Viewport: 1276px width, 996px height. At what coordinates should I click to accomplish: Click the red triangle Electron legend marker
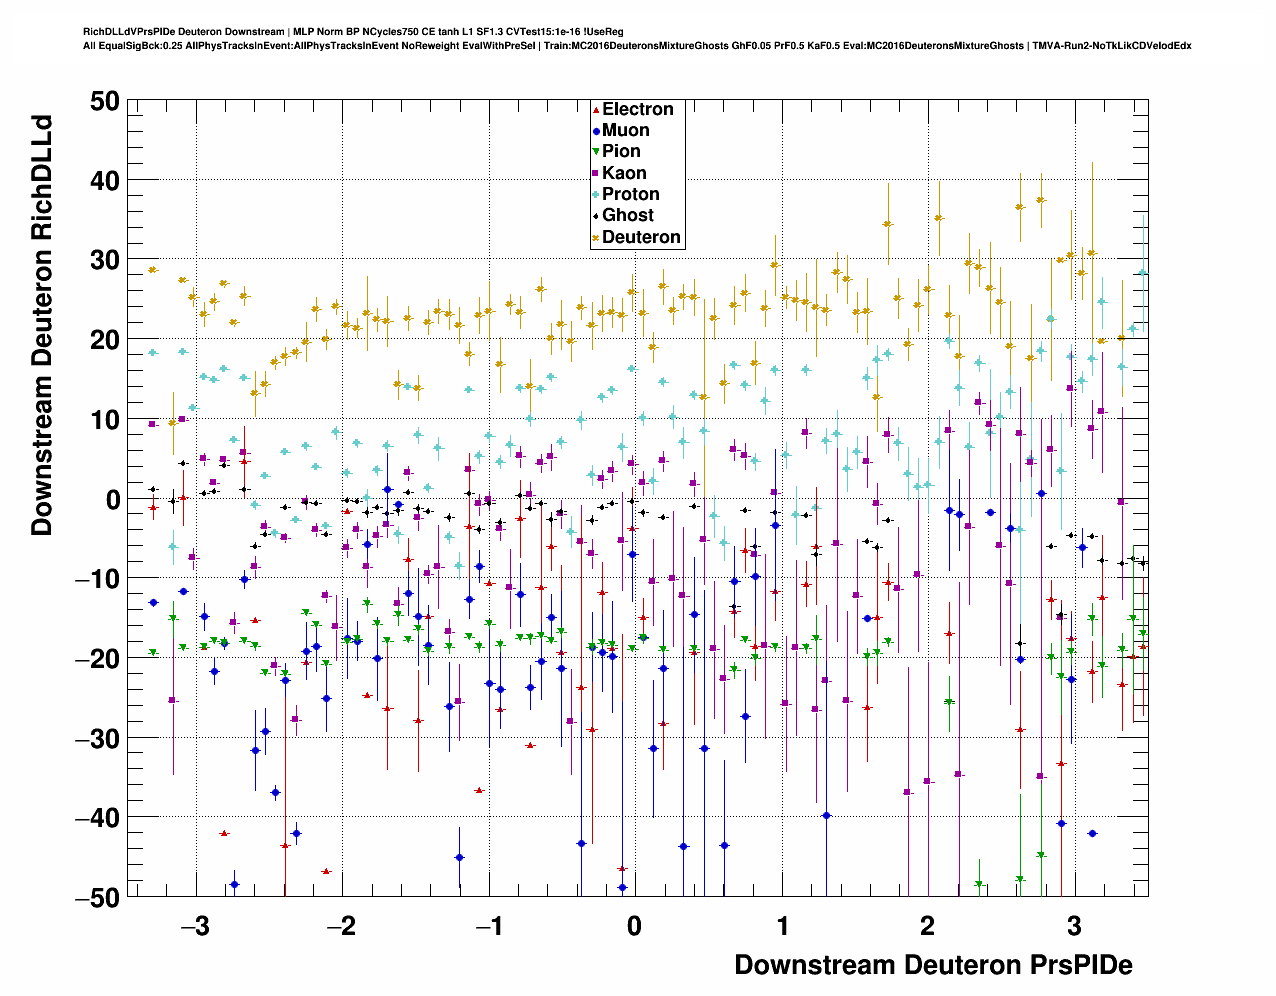point(596,110)
